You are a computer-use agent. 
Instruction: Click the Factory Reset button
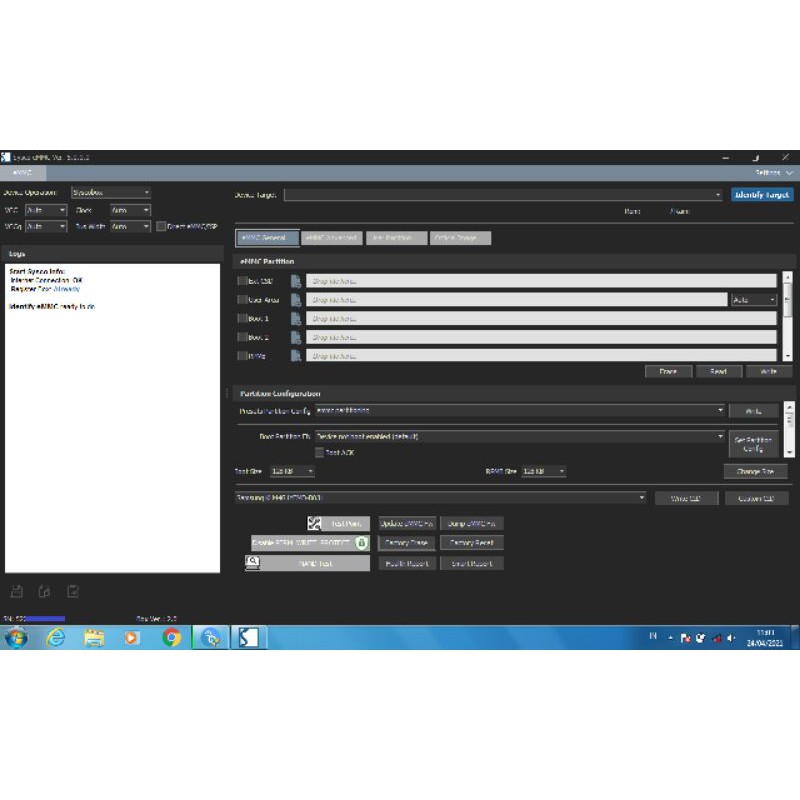coord(471,543)
